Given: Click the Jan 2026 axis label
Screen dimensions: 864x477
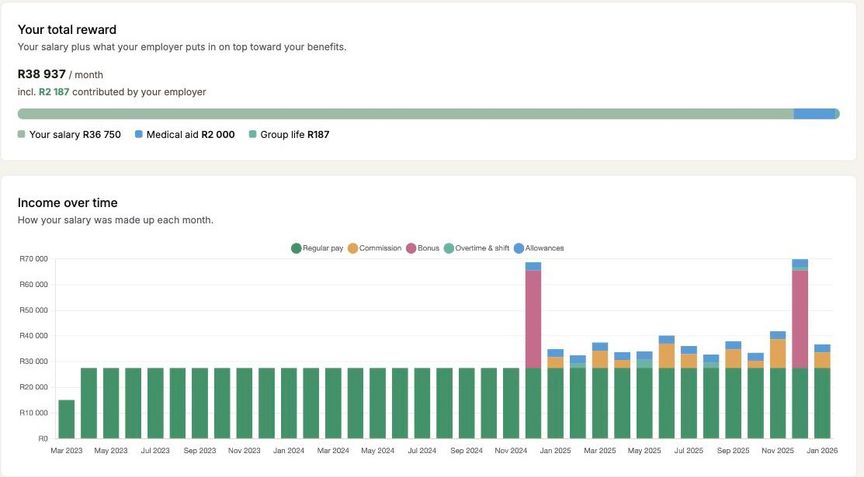Looking at the screenshot, I should tap(822, 451).
